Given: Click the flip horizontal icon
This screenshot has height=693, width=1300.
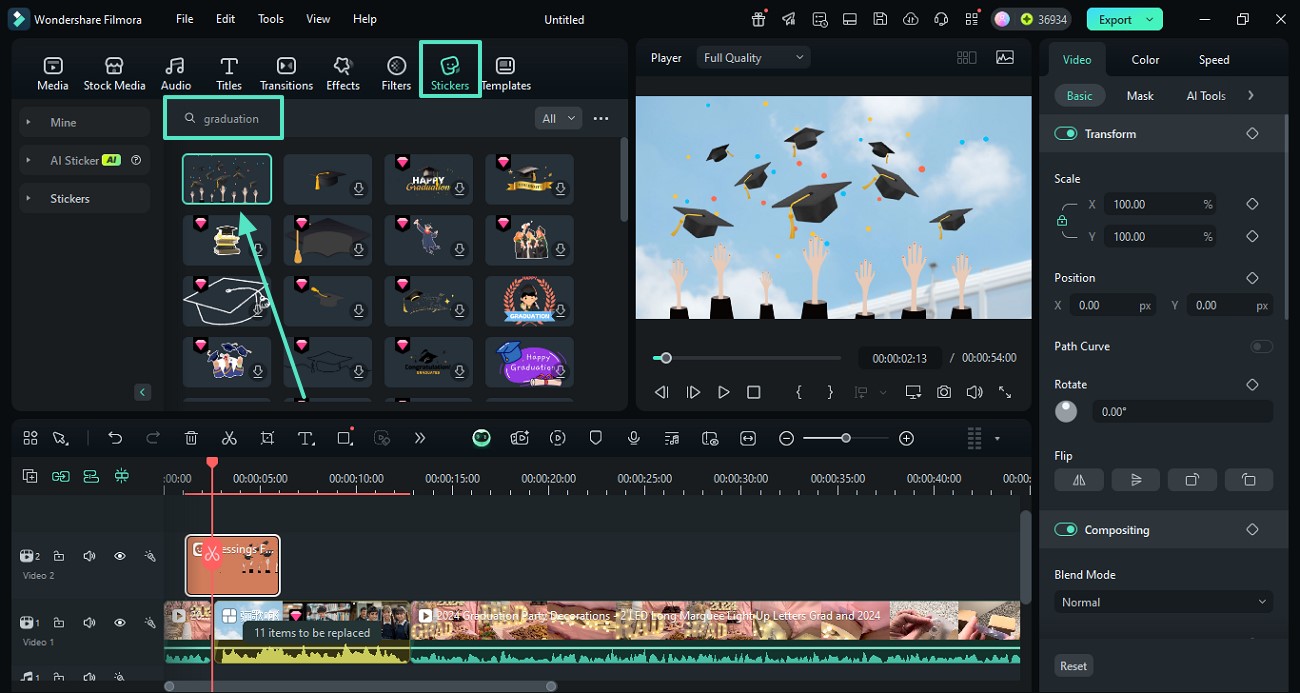Looking at the screenshot, I should pos(1079,480).
